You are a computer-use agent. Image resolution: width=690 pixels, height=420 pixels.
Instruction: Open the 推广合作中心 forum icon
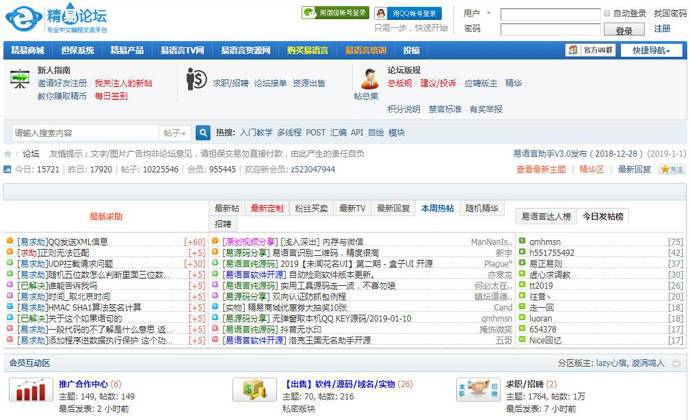tap(30, 391)
